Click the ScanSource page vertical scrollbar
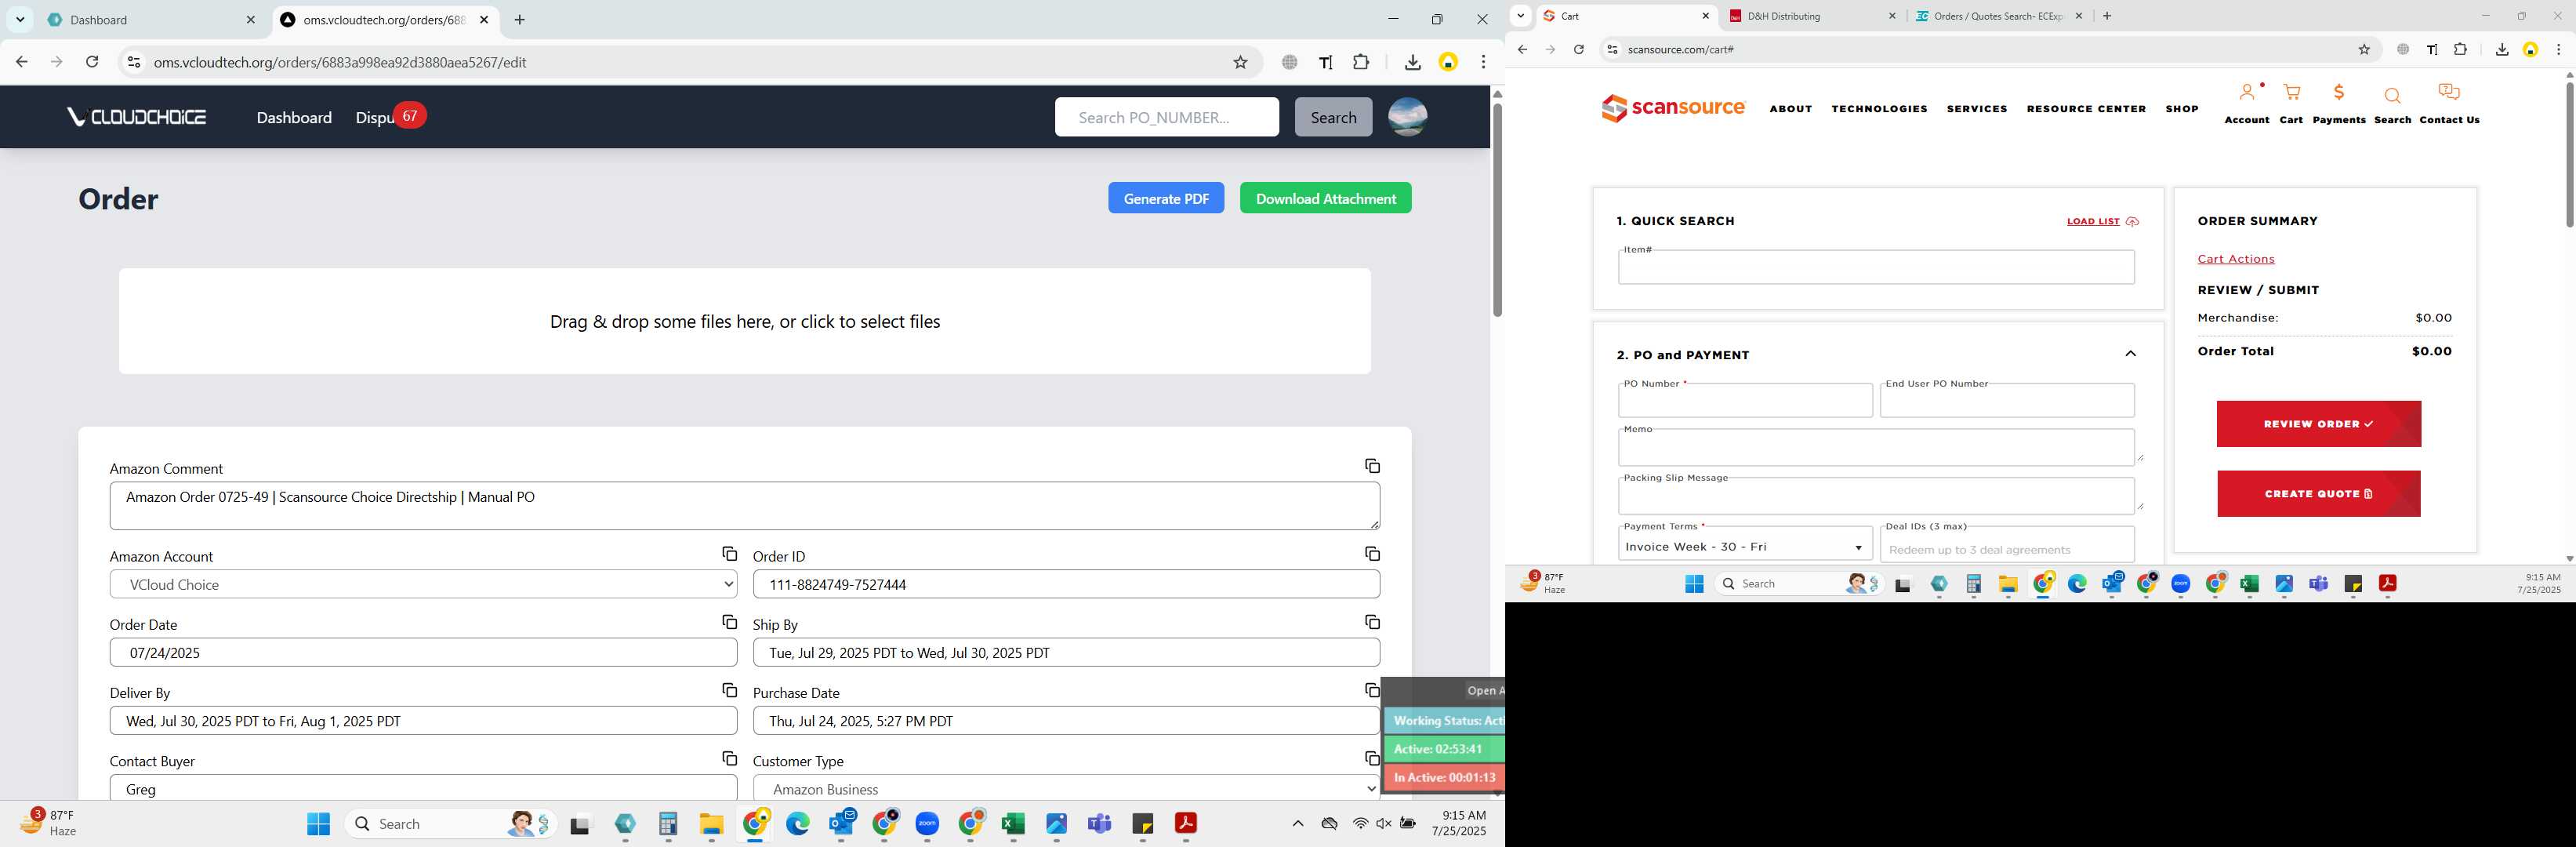Screen dimensions: 2576x847 (2569, 155)
